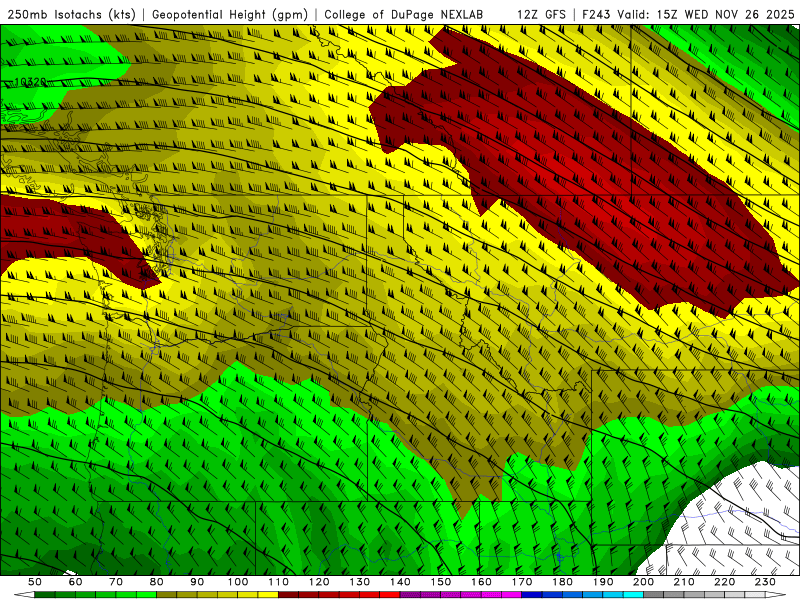Click the '140' value on the legend scale

point(401,582)
